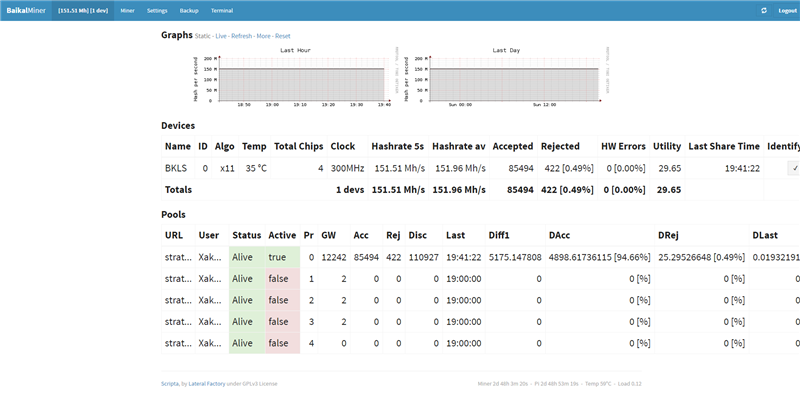Open the Lateral Factory footer link
The width and height of the screenshot is (800, 395).
207,383
